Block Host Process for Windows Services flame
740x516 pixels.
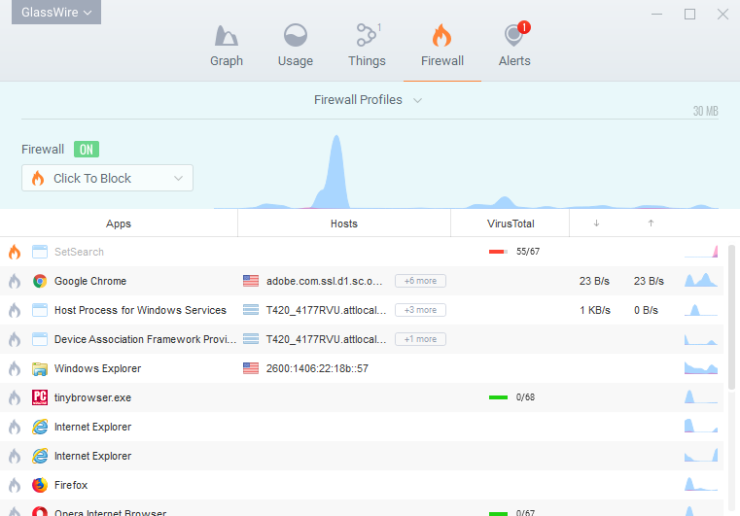pyautogui.click(x=15, y=310)
